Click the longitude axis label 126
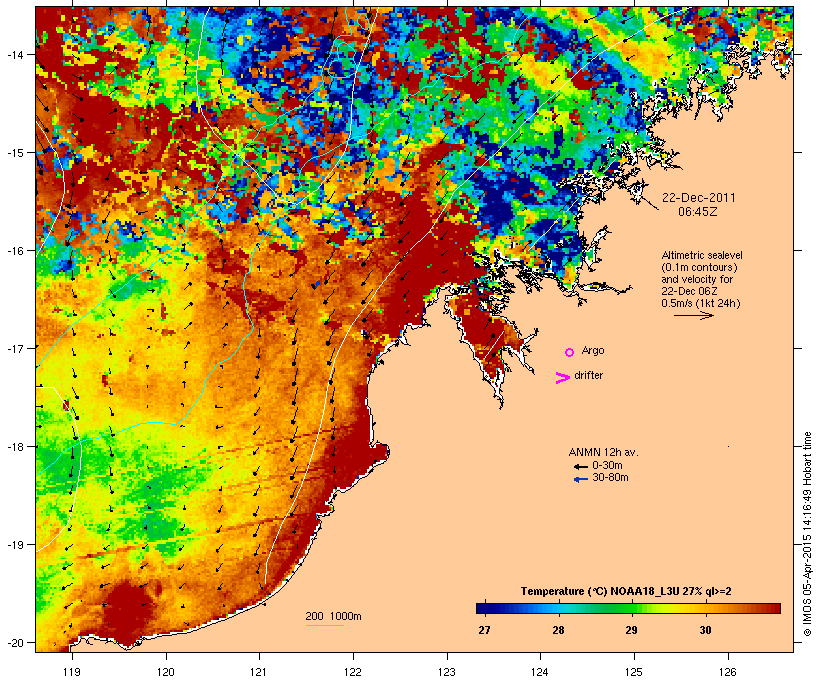The width and height of the screenshot is (820, 680). click(x=728, y=672)
